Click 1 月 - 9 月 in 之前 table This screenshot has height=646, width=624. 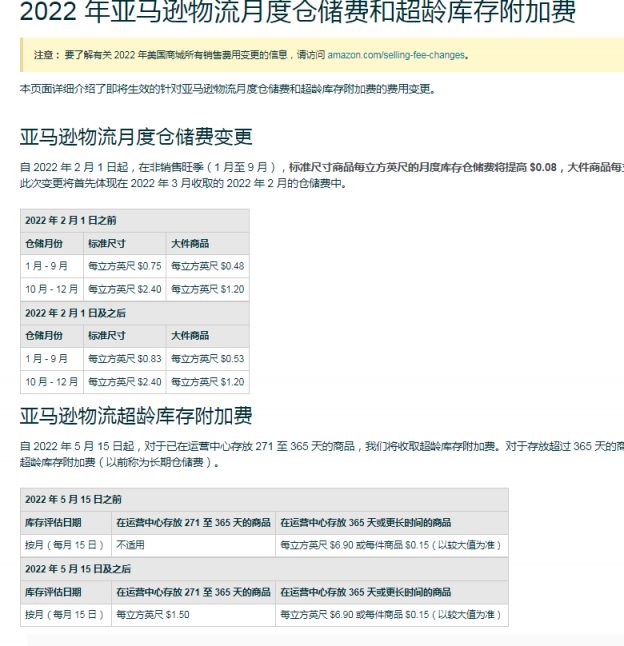point(52,266)
